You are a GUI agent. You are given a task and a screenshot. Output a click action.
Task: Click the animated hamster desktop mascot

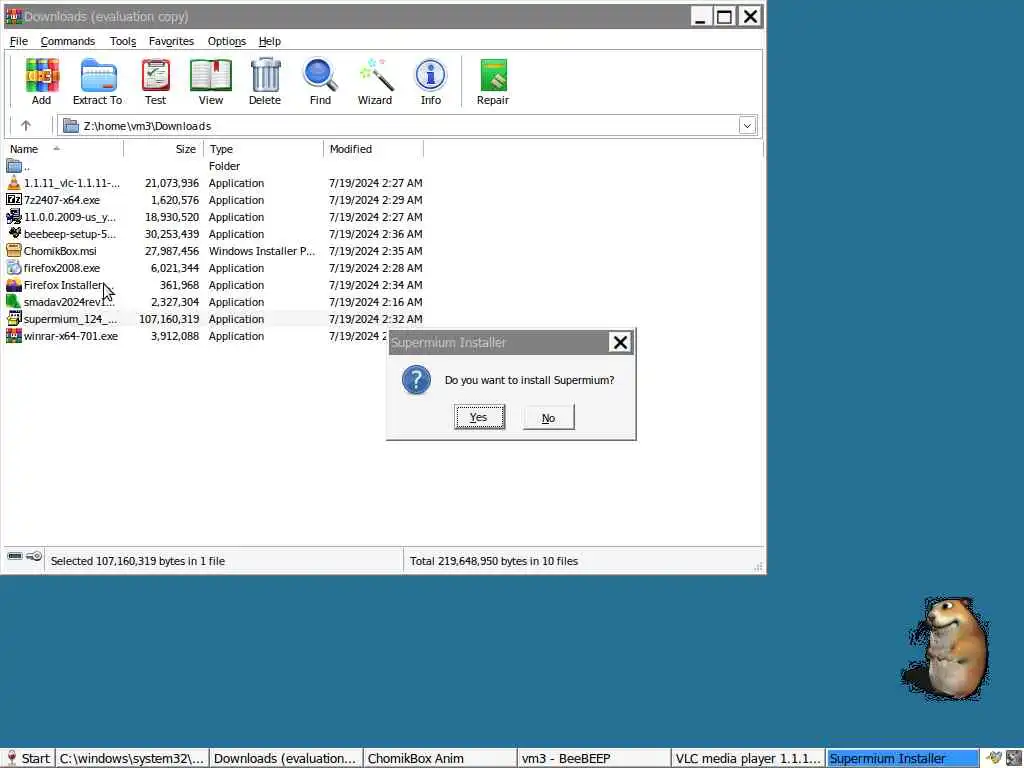pos(946,647)
